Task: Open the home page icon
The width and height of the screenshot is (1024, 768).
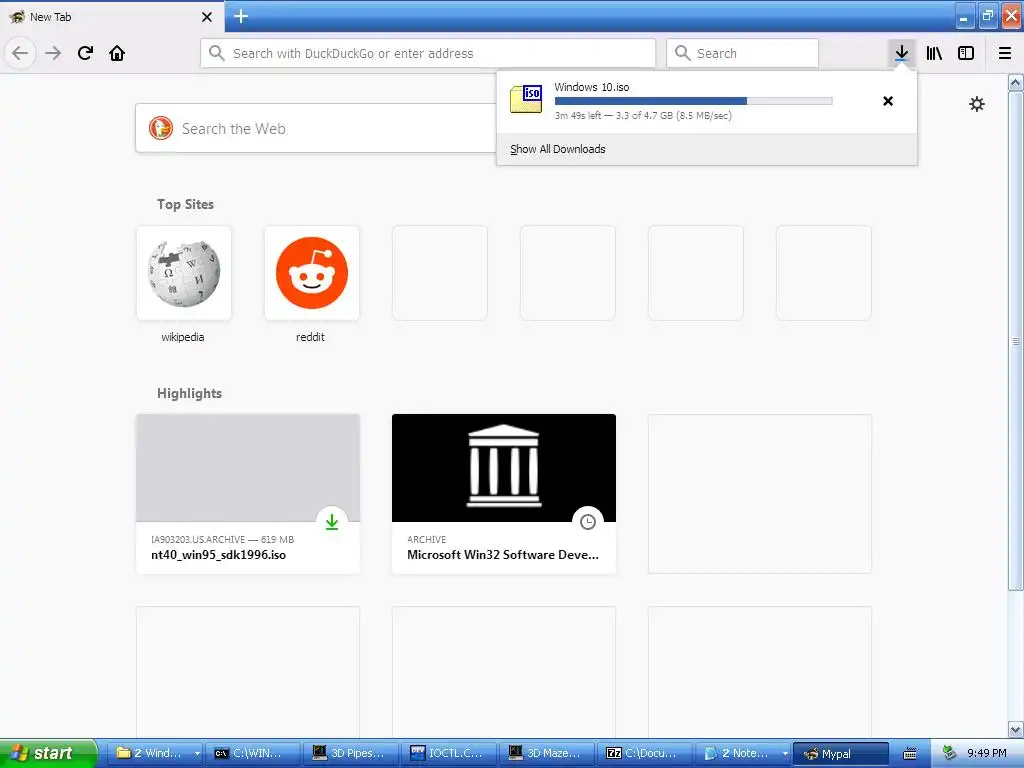Action: pos(117,53)
